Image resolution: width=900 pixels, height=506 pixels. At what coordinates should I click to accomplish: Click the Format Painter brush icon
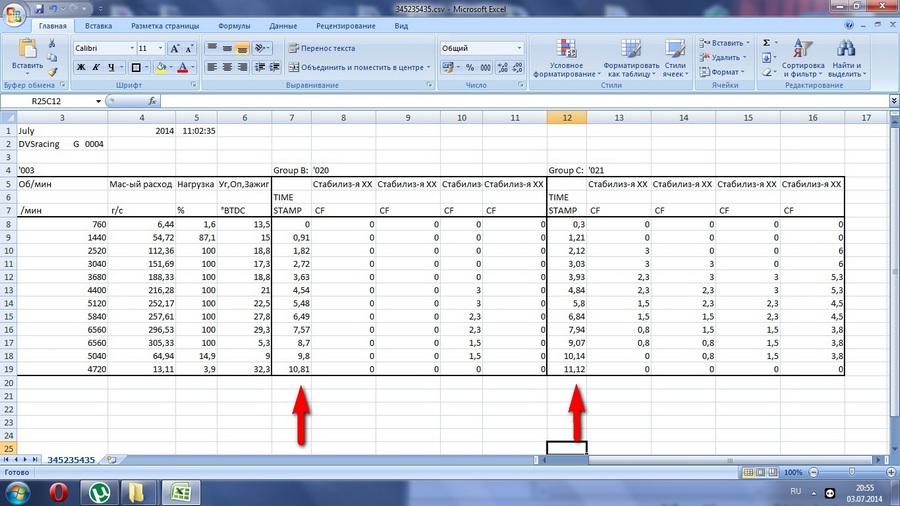coord(52,73)
